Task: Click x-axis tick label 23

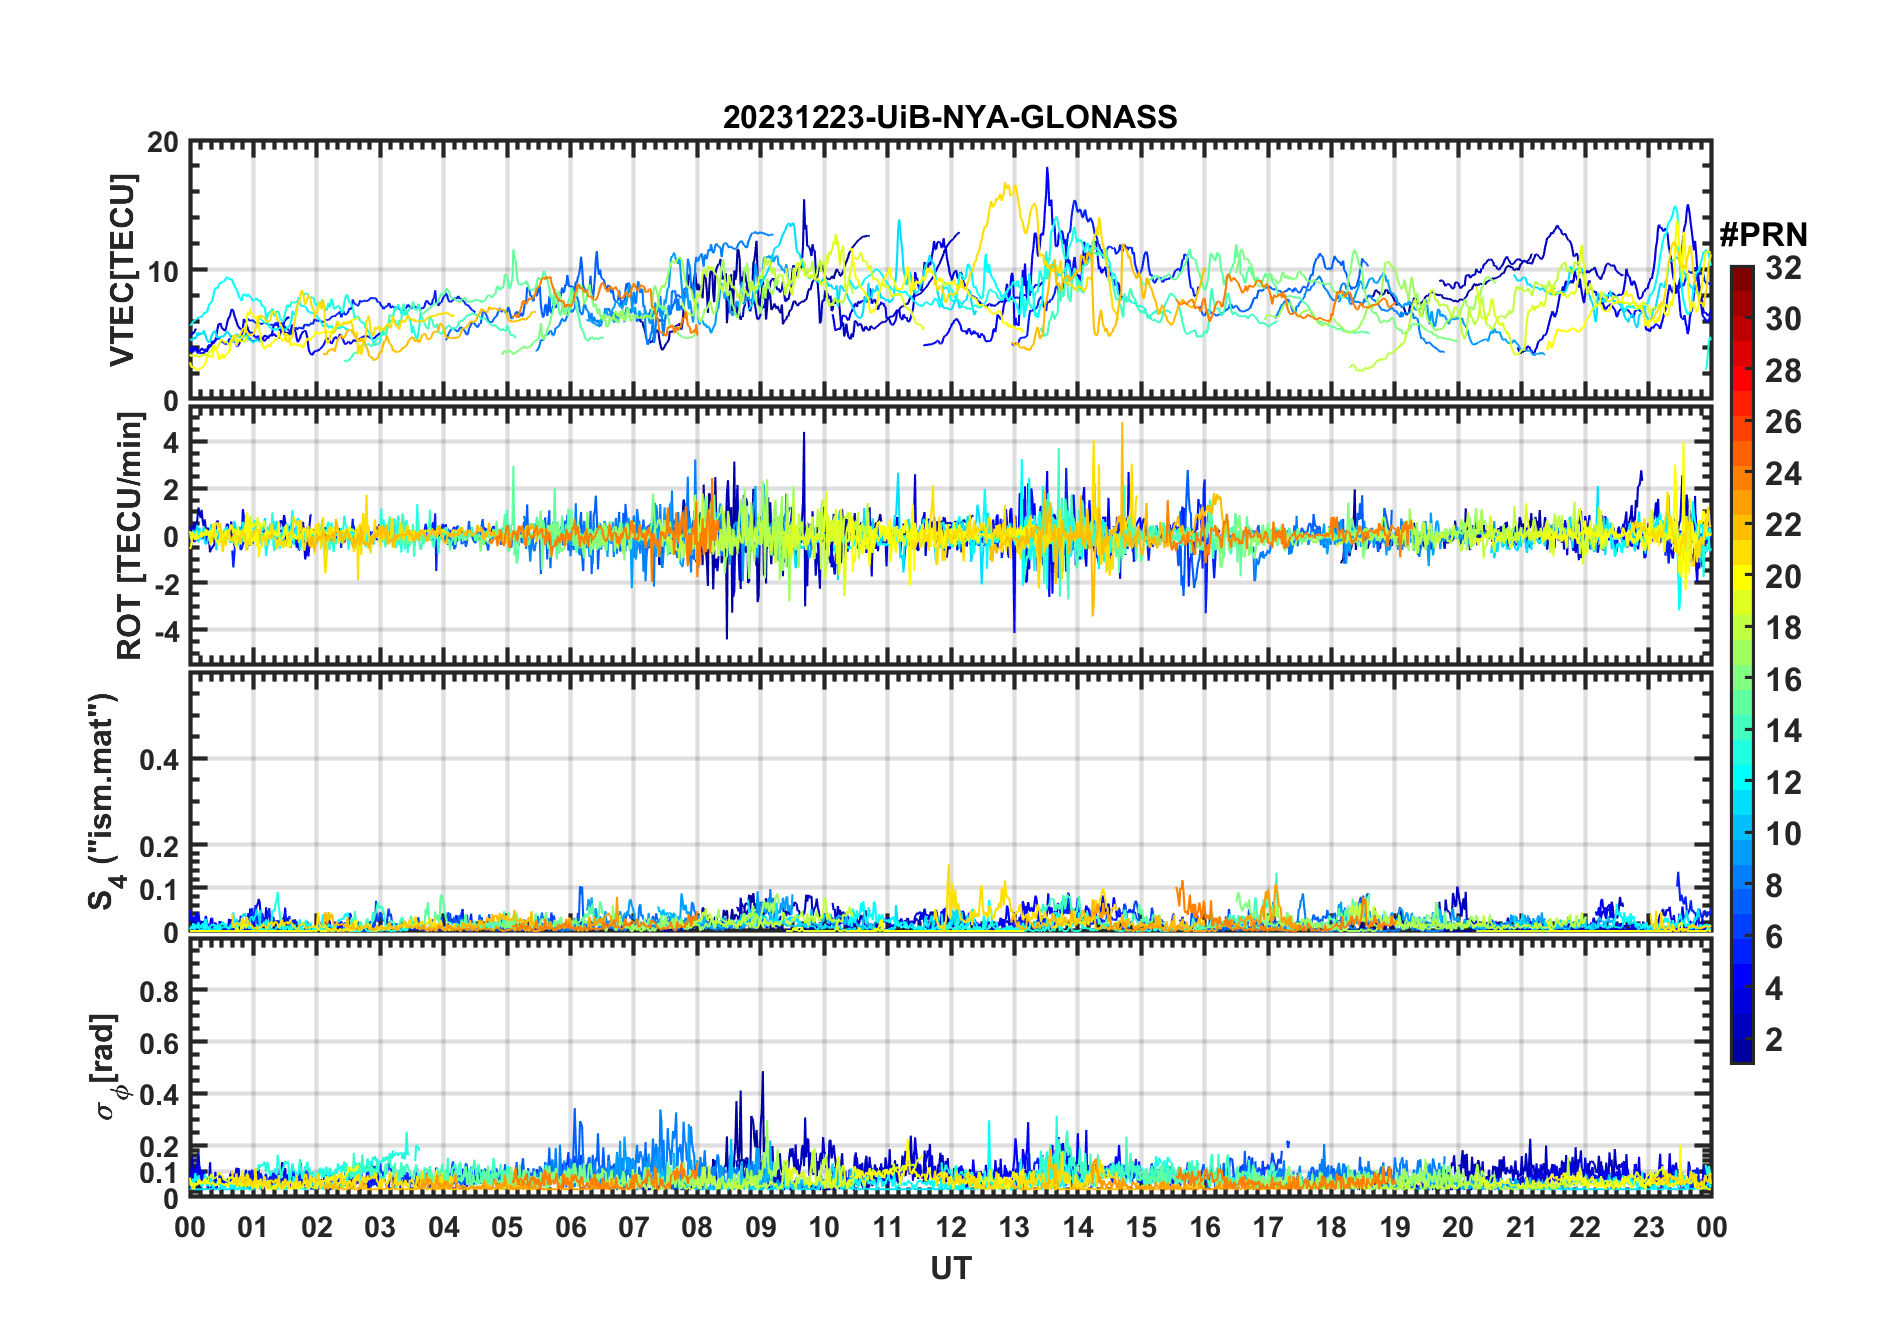Action: [1648, 1227]
